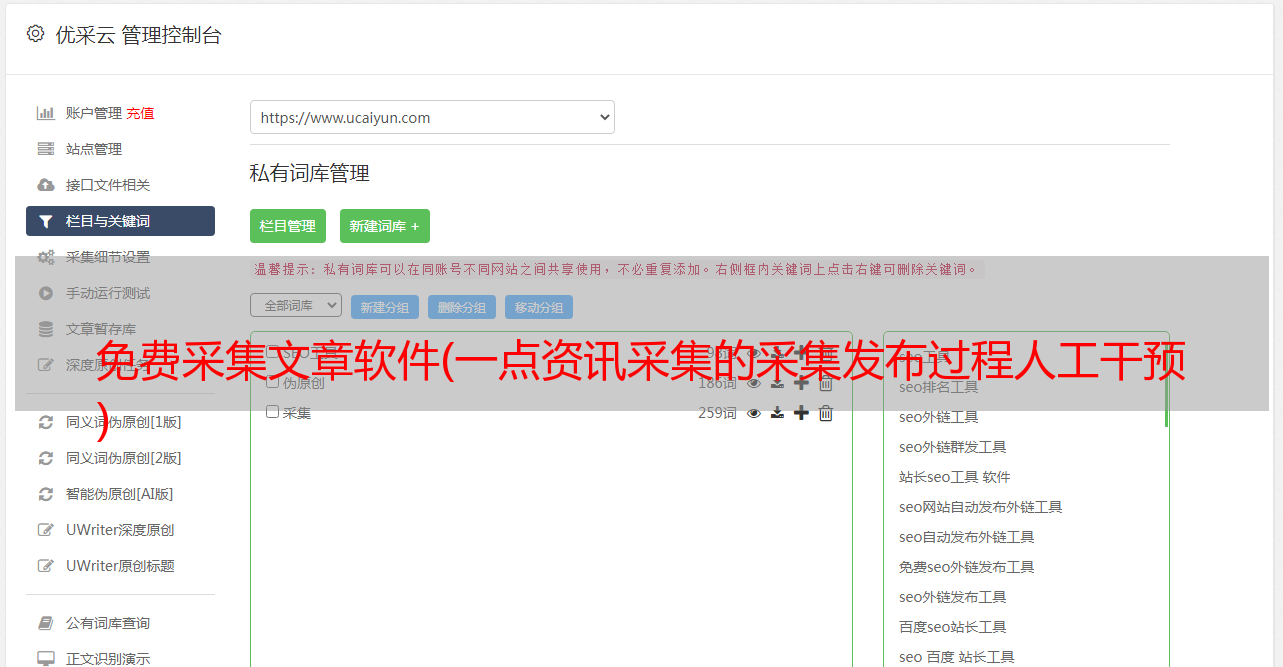The width and height of the screenshot is (1283, 667).
Task: Click the funnel icon of 栏目与关键词
Action: pyautogui.click(x=45, y=221)
